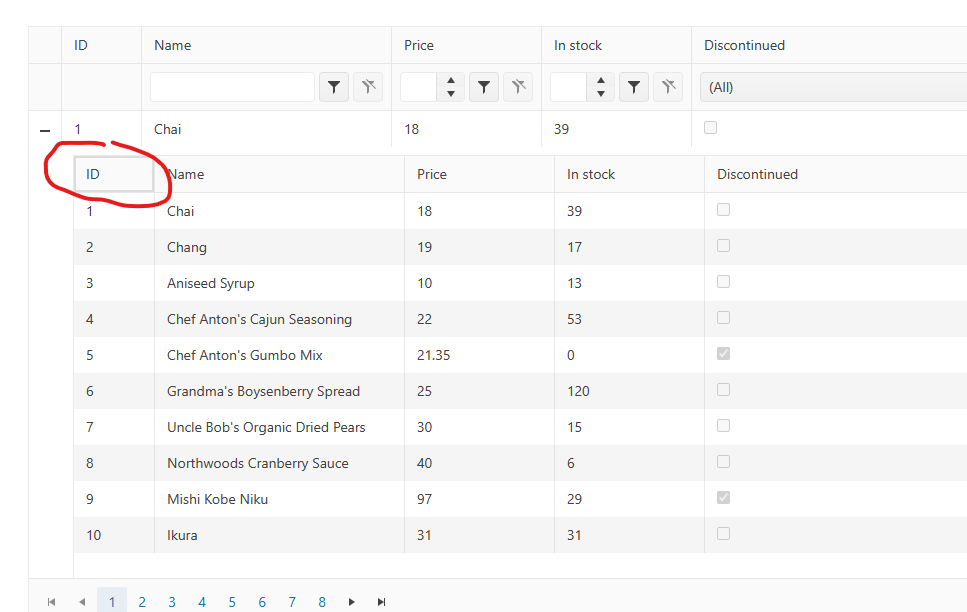Select page 3 in the pager
Viewport: 967px width, 612px height.
point(172,601)
